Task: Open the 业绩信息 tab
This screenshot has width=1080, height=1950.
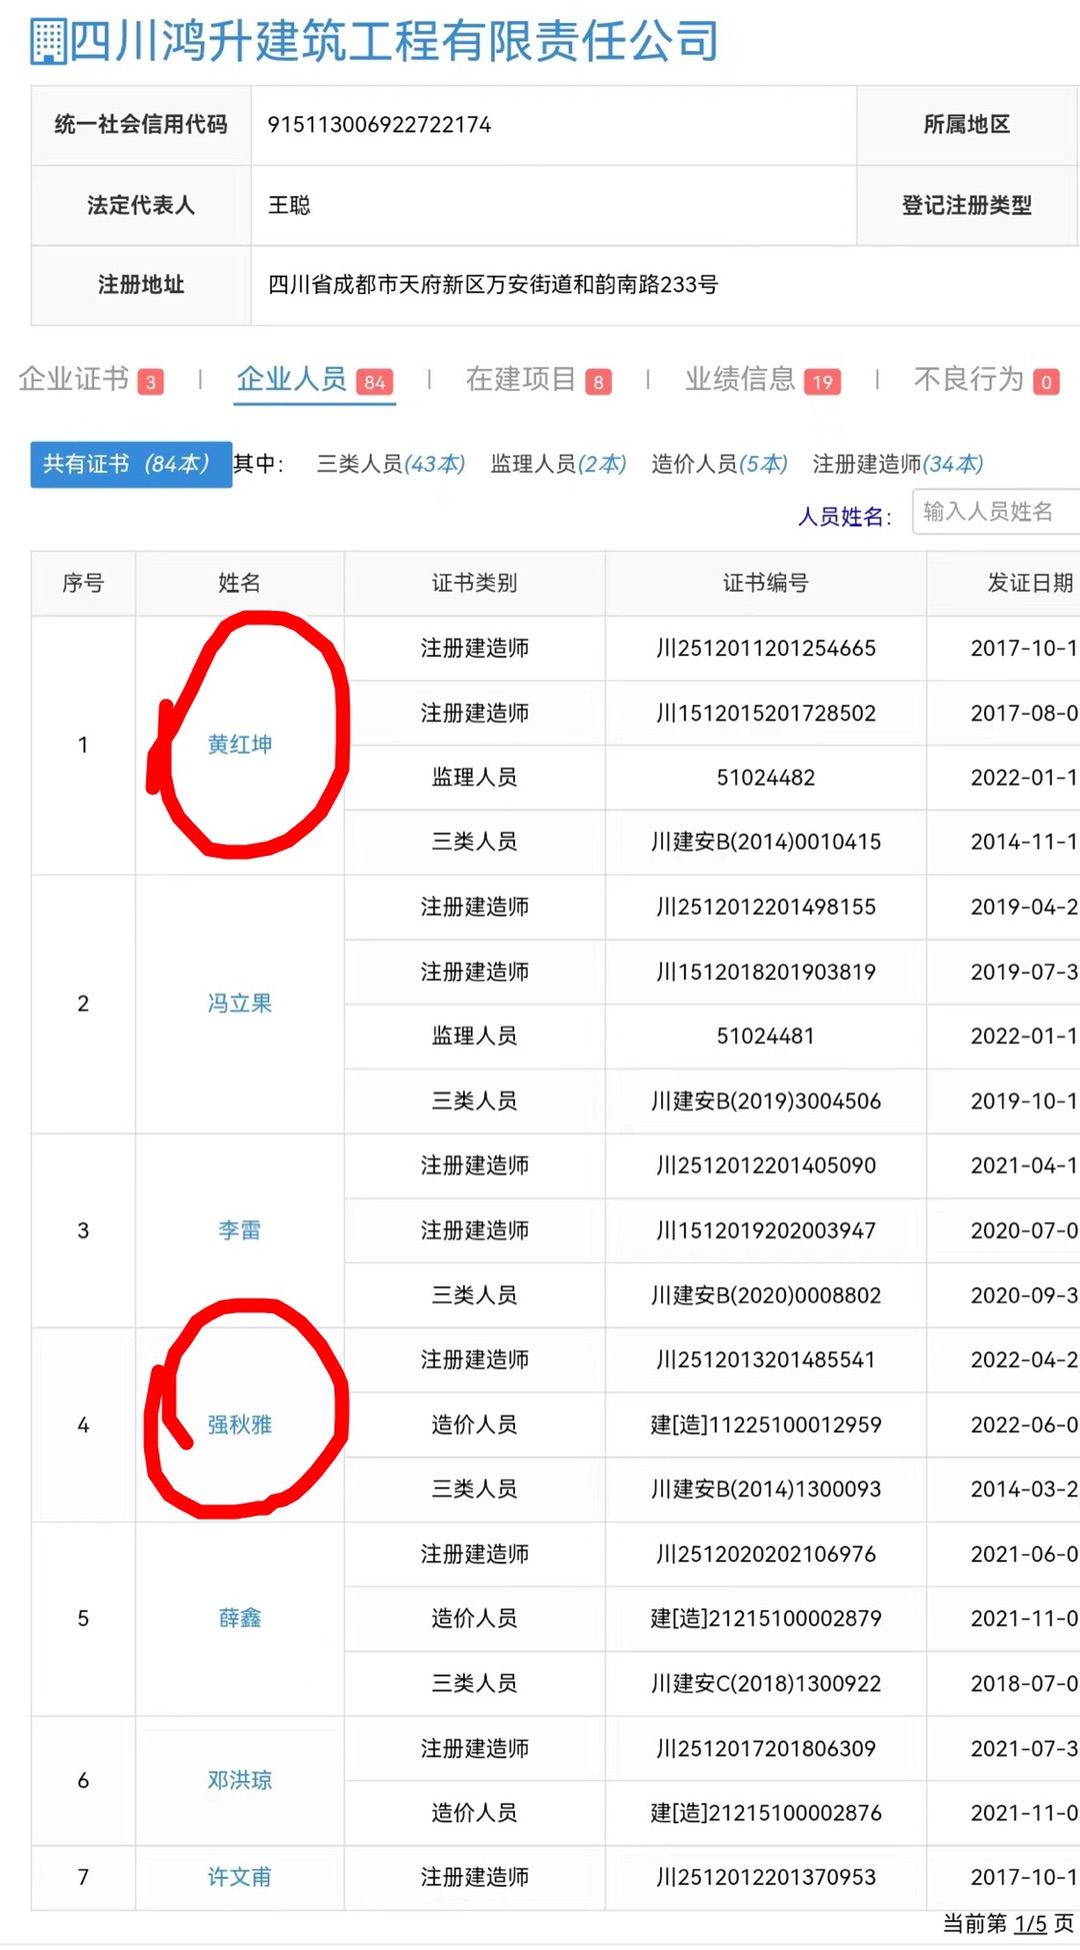Action: click(763, 380)
